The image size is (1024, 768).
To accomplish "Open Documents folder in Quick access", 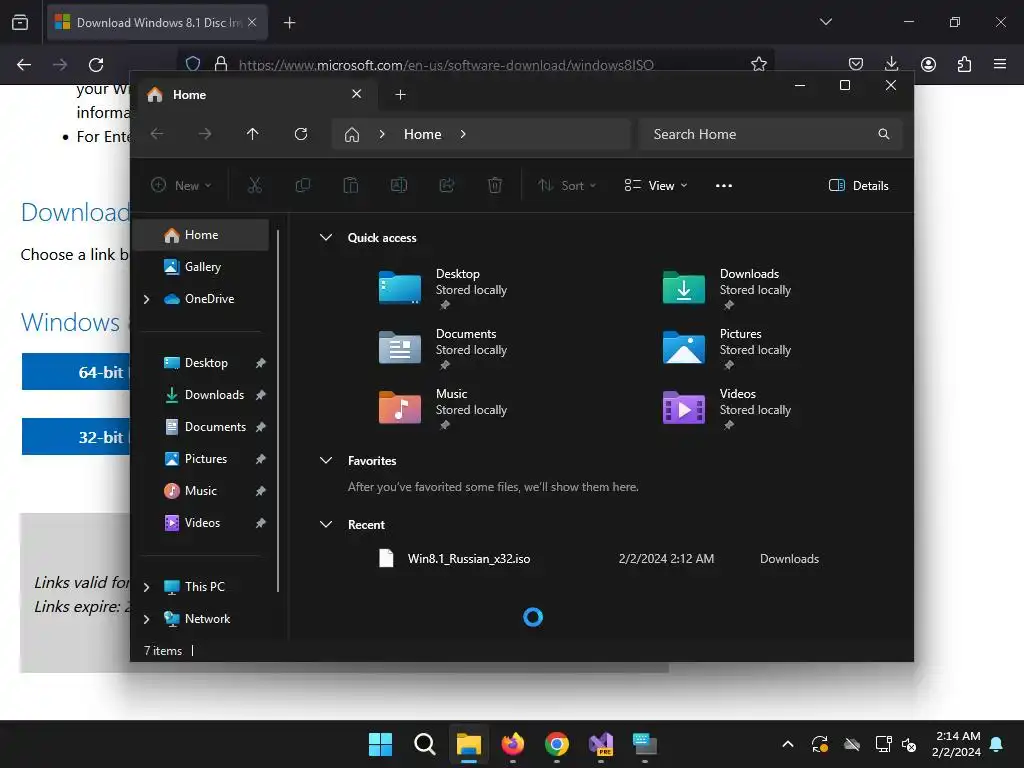I will click(443, 348).
